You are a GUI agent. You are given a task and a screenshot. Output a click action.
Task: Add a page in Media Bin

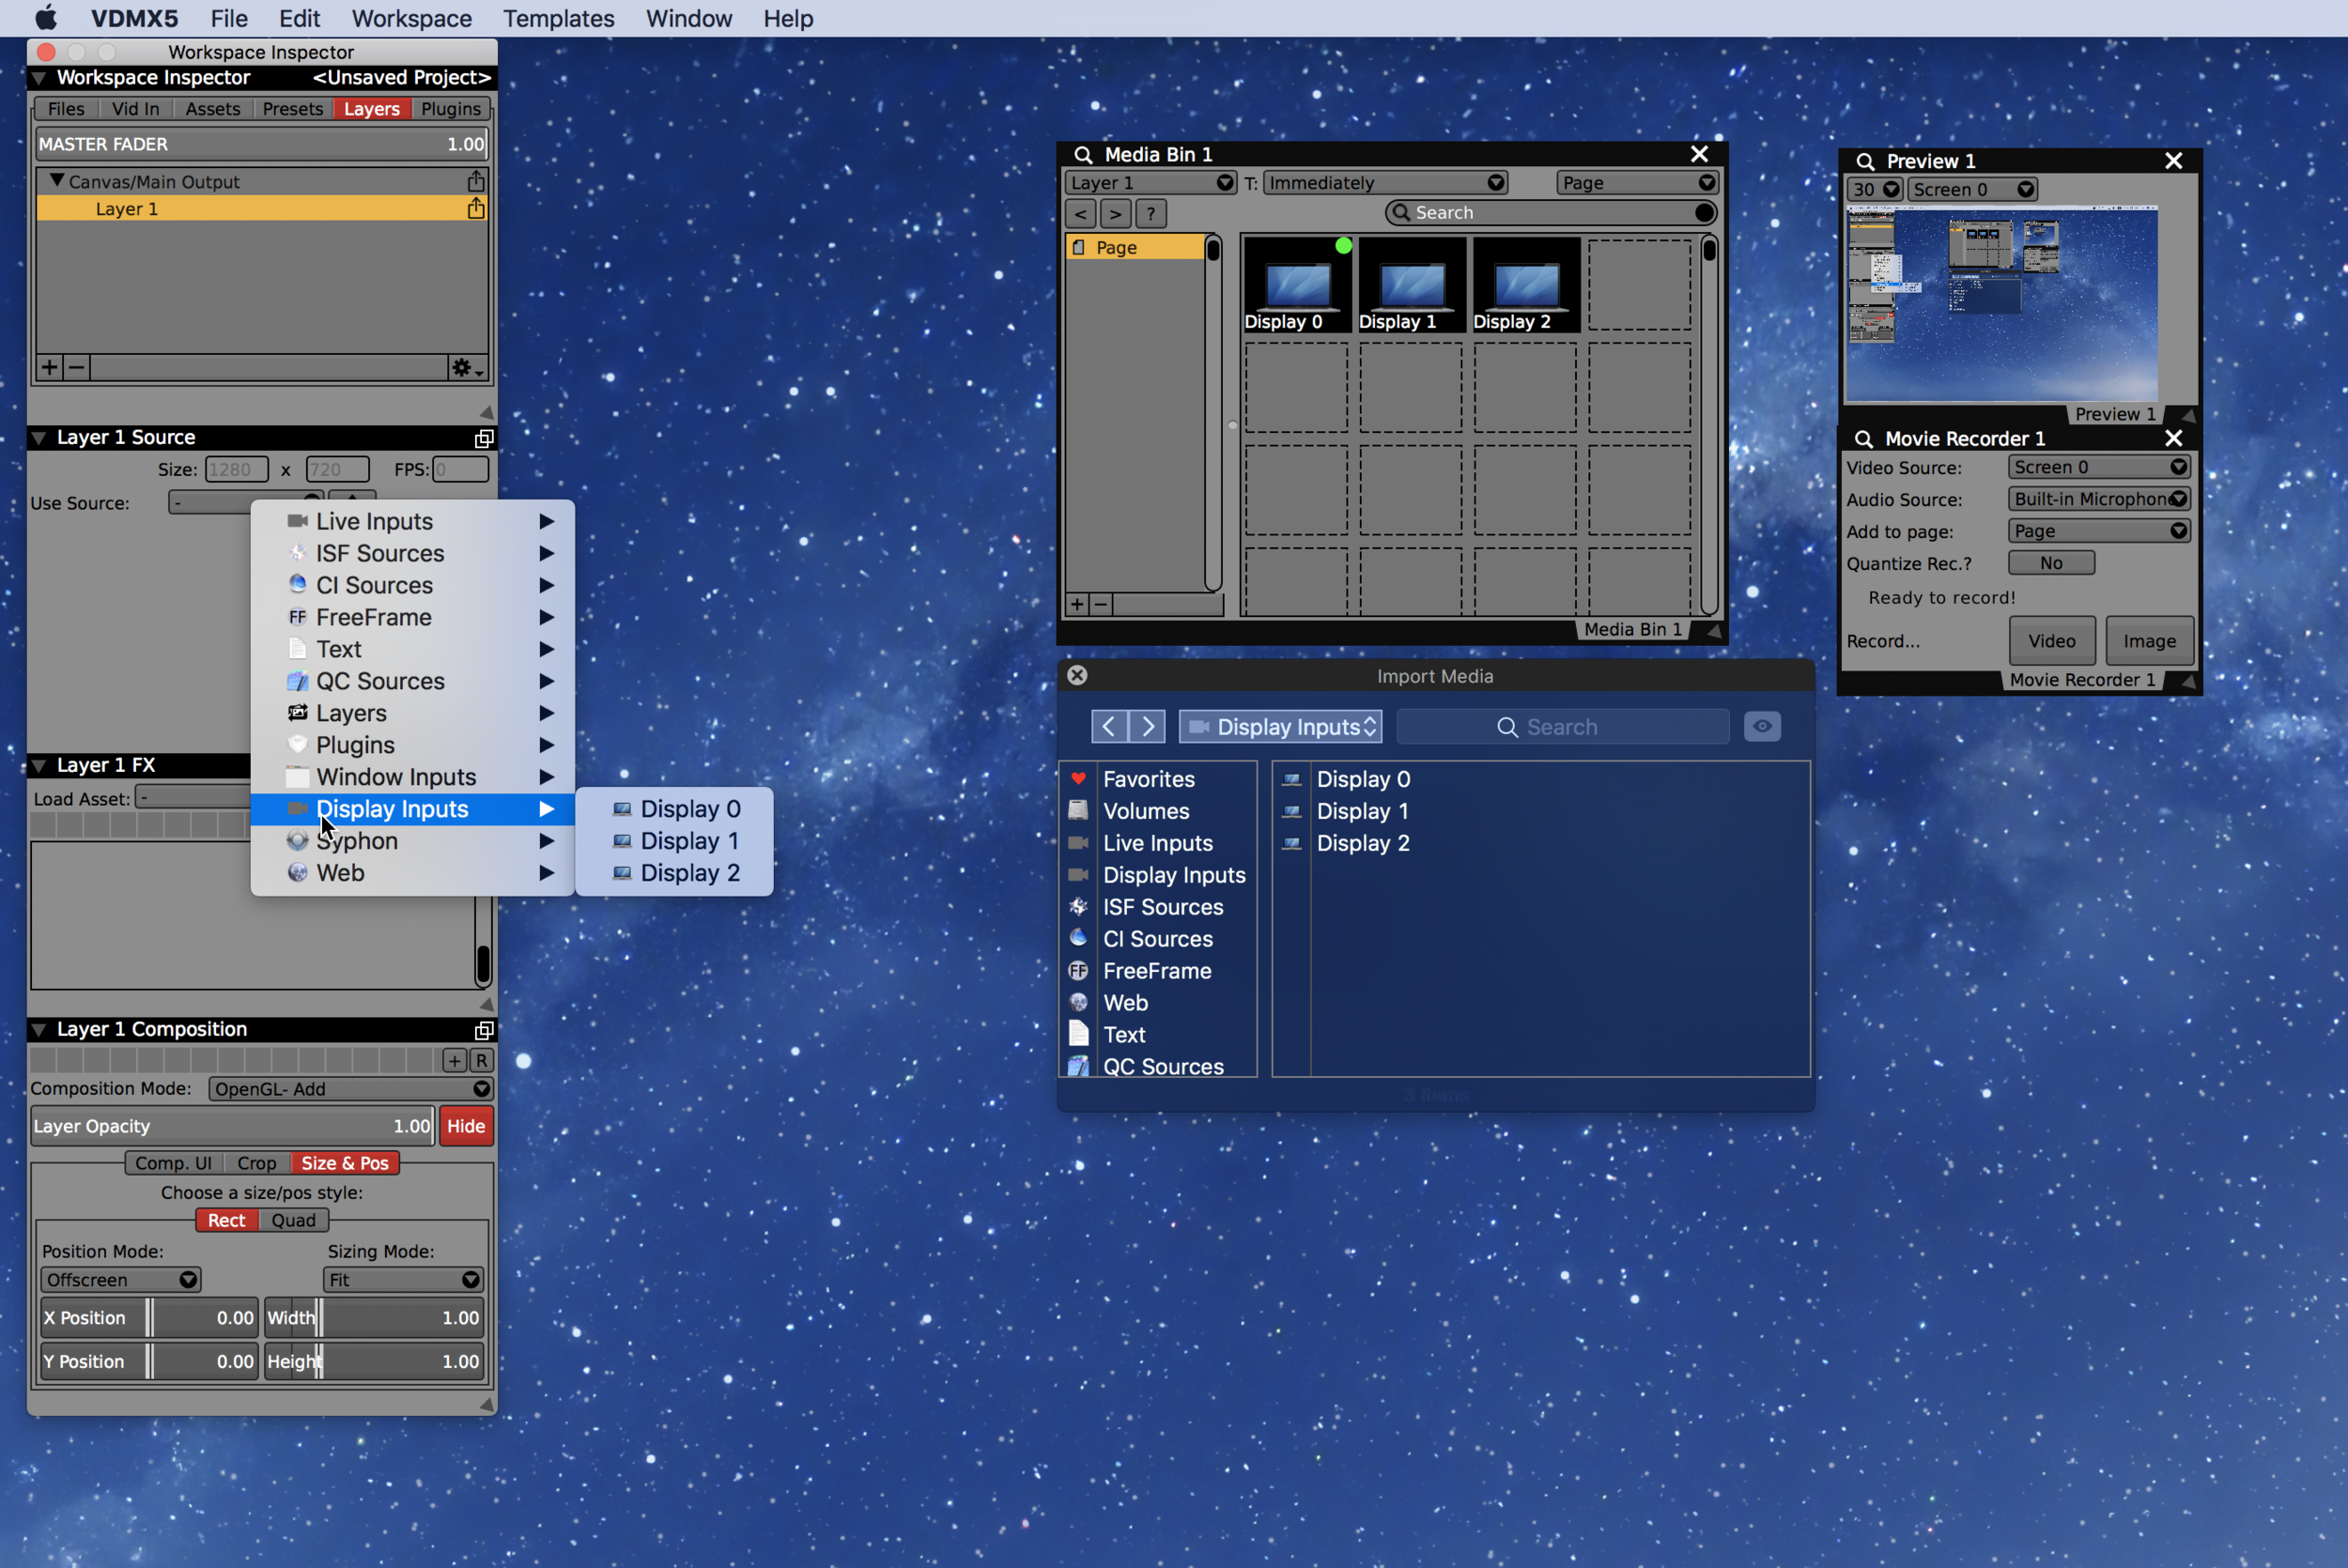(1077, 604)
